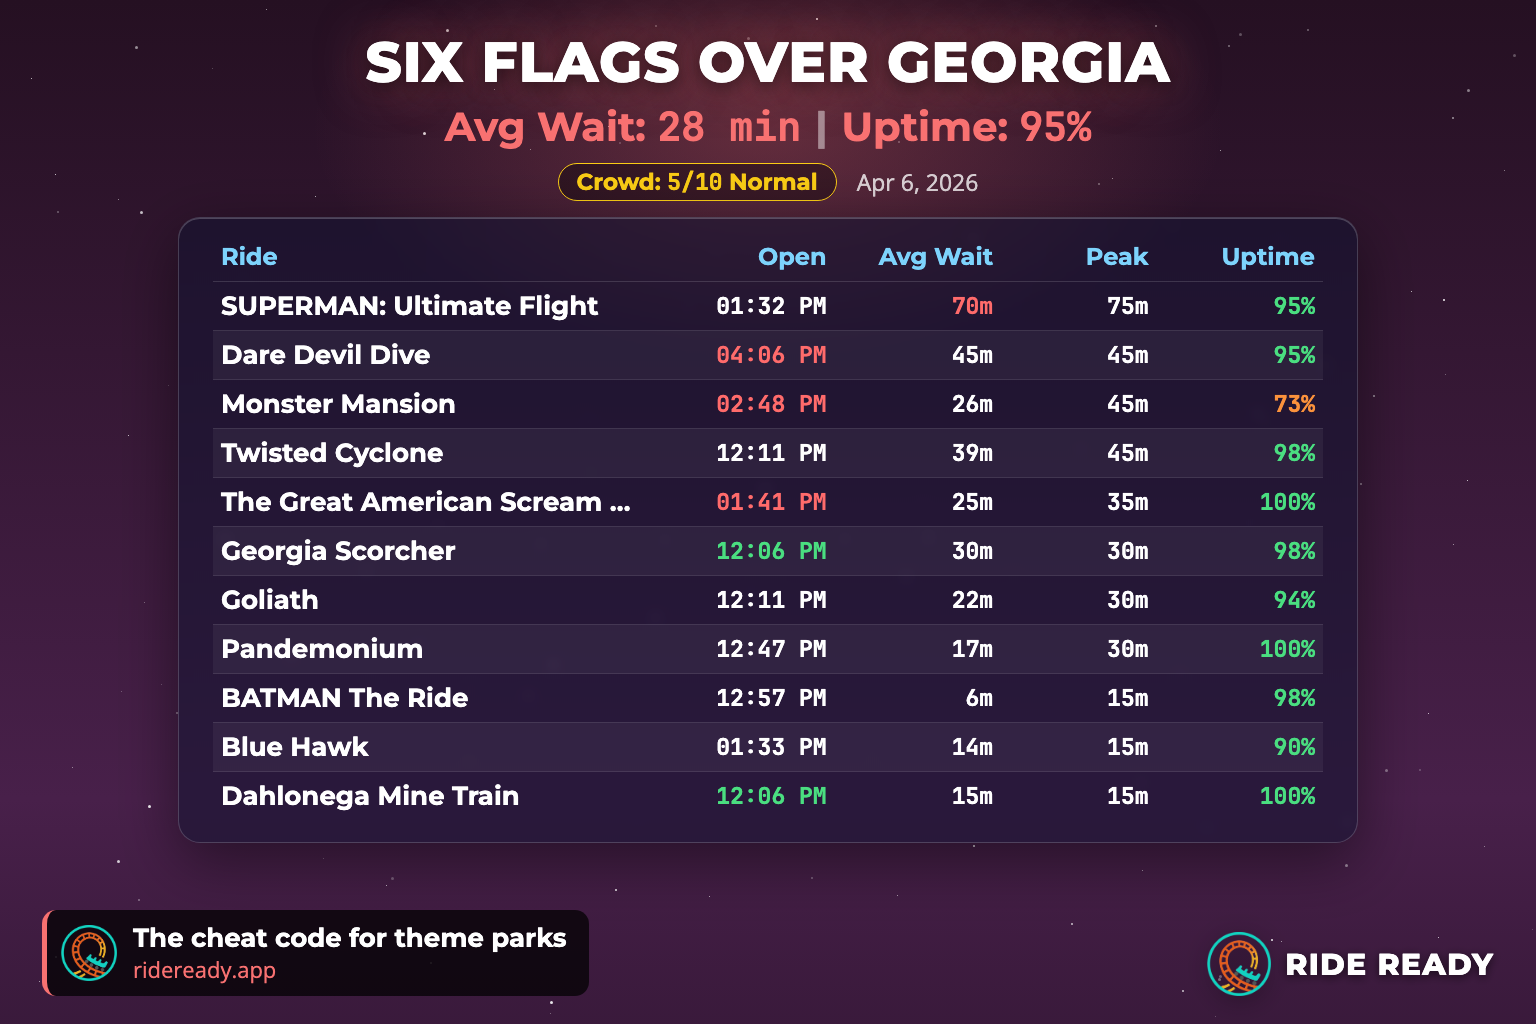The height and width of the screenshot is (1024, 1536).
Task: Click the "Open" column header
Action: point(792,257)
